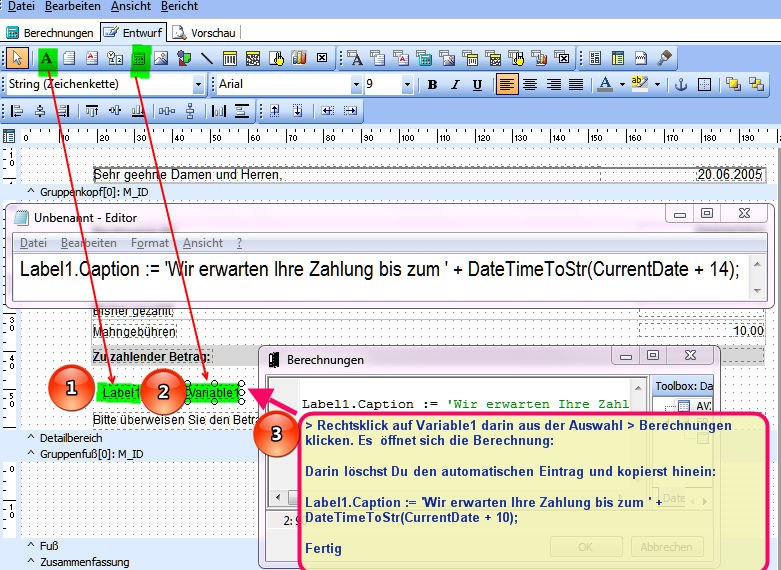Pick the DBRichText data component tool

401,58
